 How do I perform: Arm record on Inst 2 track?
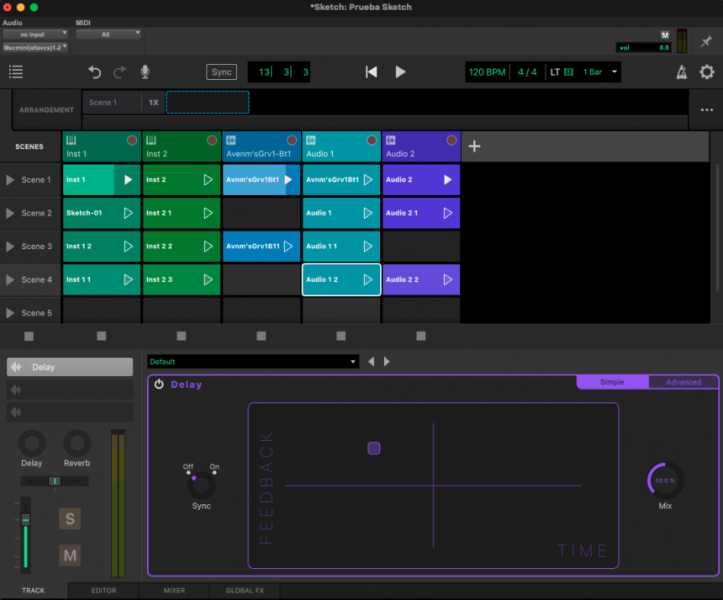[x=212, y=140]
